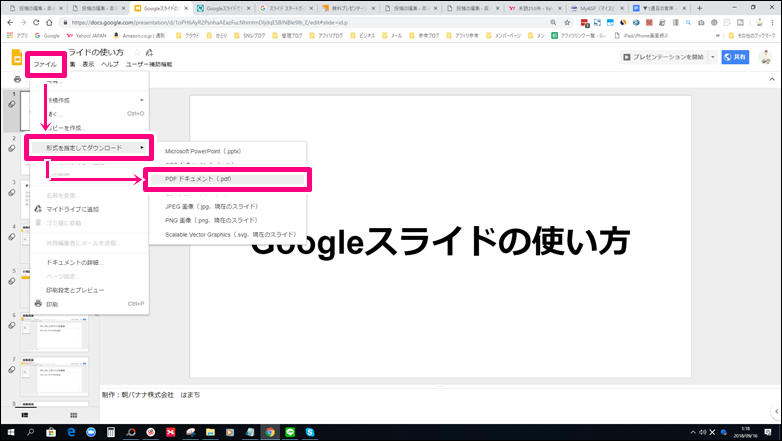782x441 pixels.
Task: Click the print icon in the toolbar
Action: pyautogui.click(x=17, y=79)
